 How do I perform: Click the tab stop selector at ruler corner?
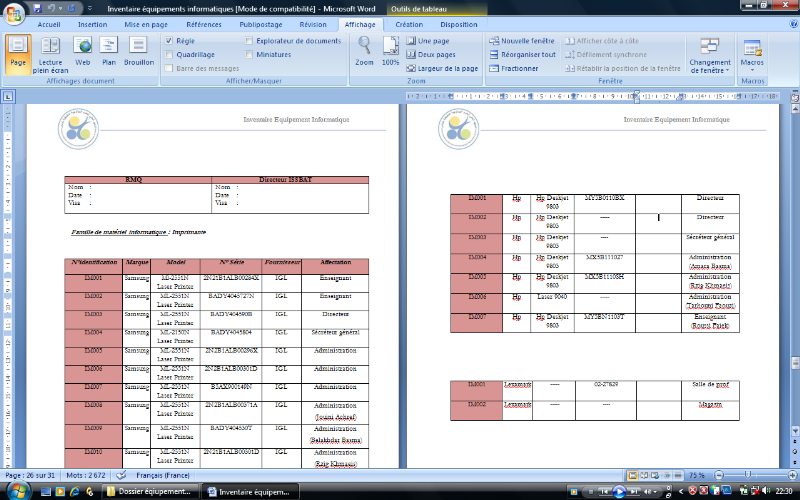pos(8,96)
